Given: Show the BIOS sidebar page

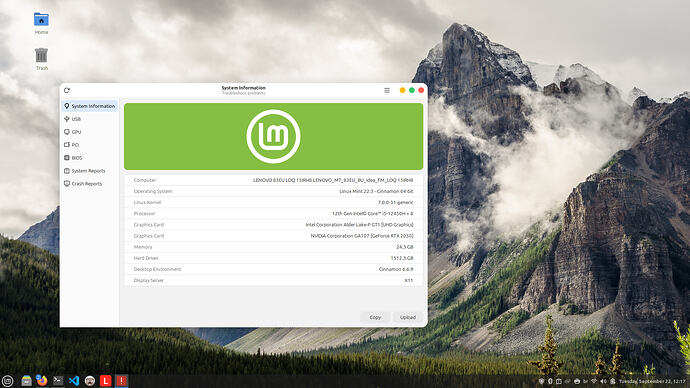Looking at the screenshot, I should point(89,157).
